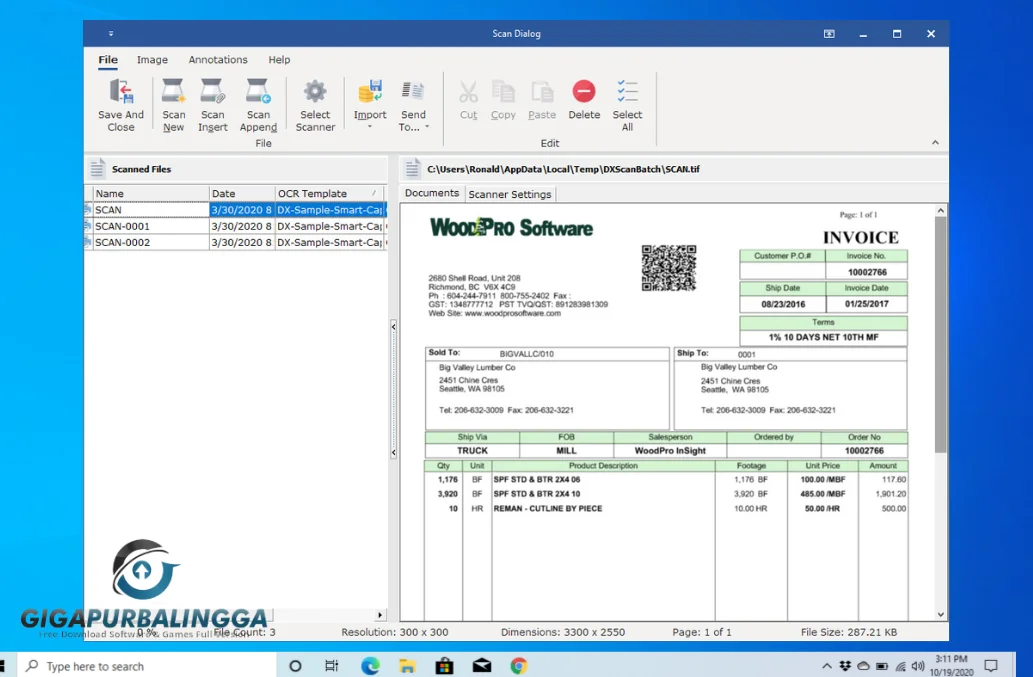Click the document preview vertical scrollbar thumb
This screenshot has height=677, width=1033.
[x=941, y=335]
